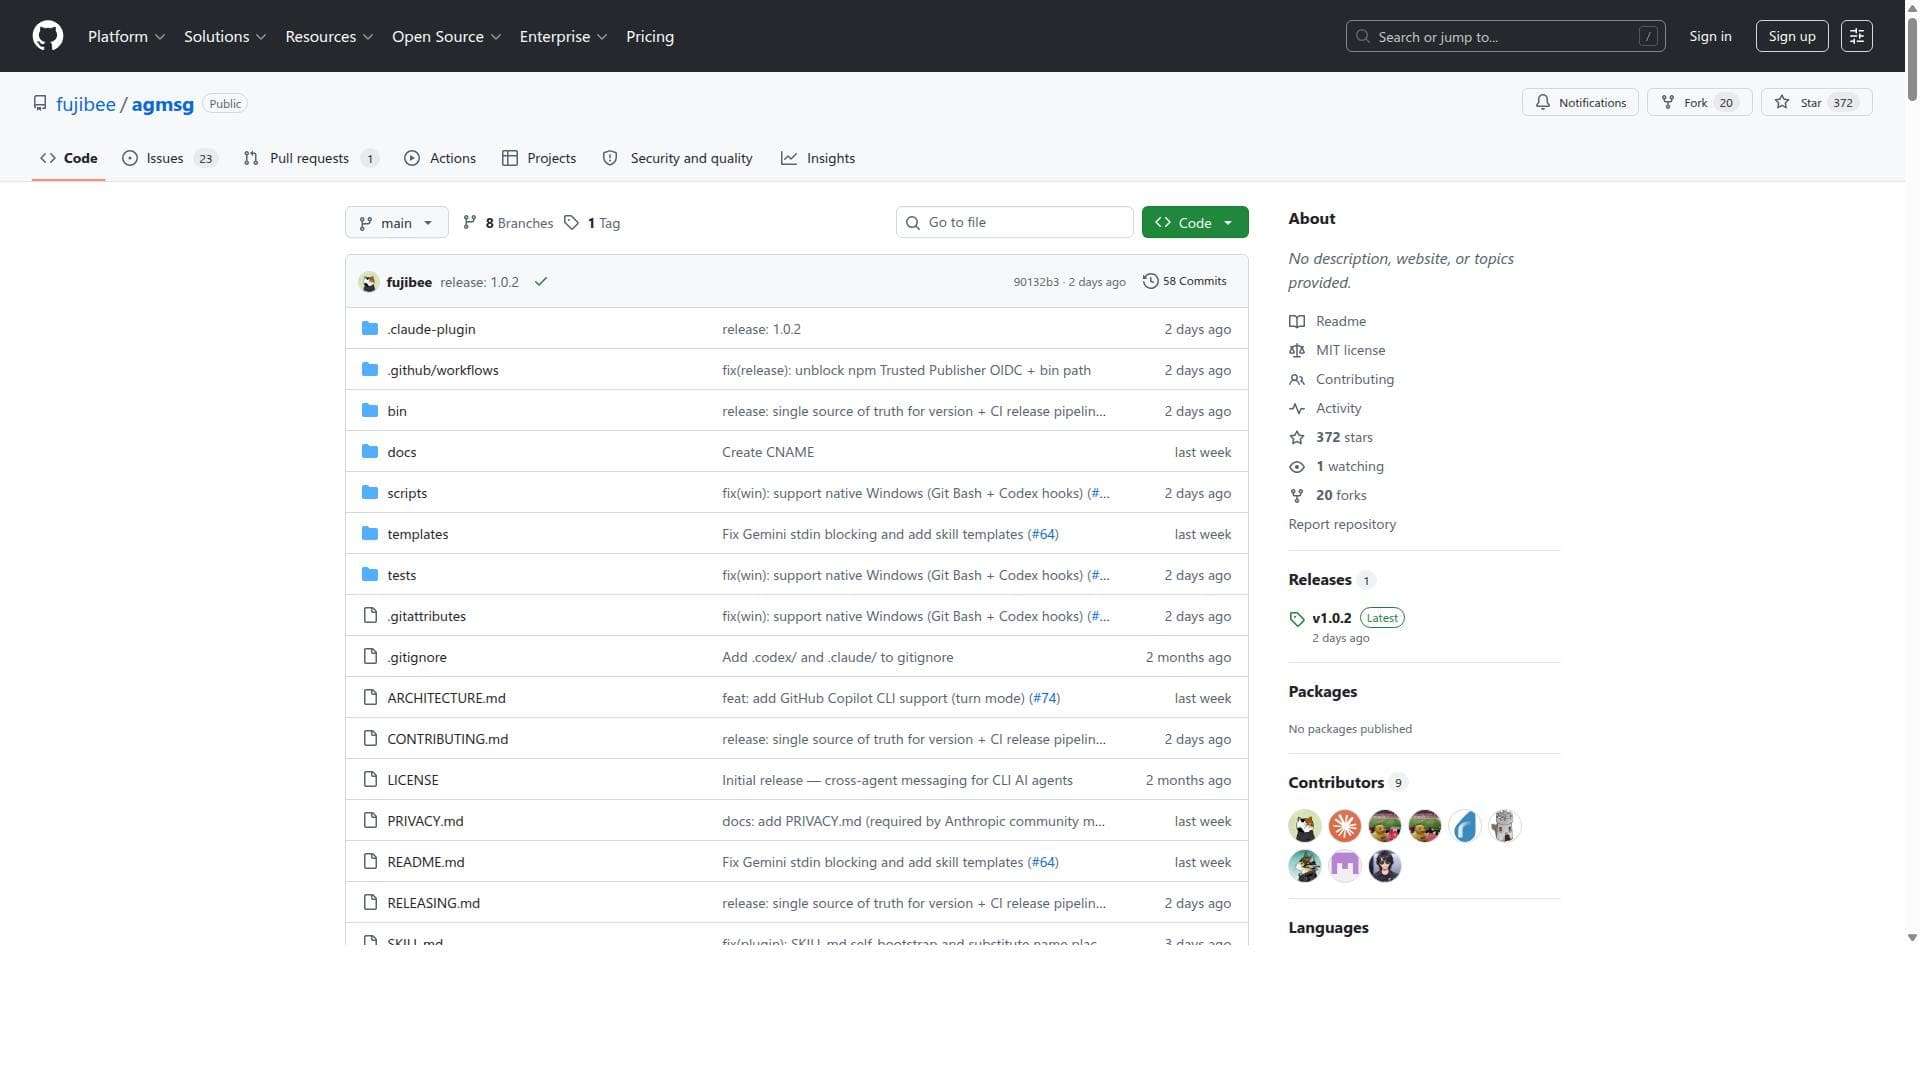
Task: Click the book icon beside Readme
Action: pyautogui.click(x=1297, y=322)
